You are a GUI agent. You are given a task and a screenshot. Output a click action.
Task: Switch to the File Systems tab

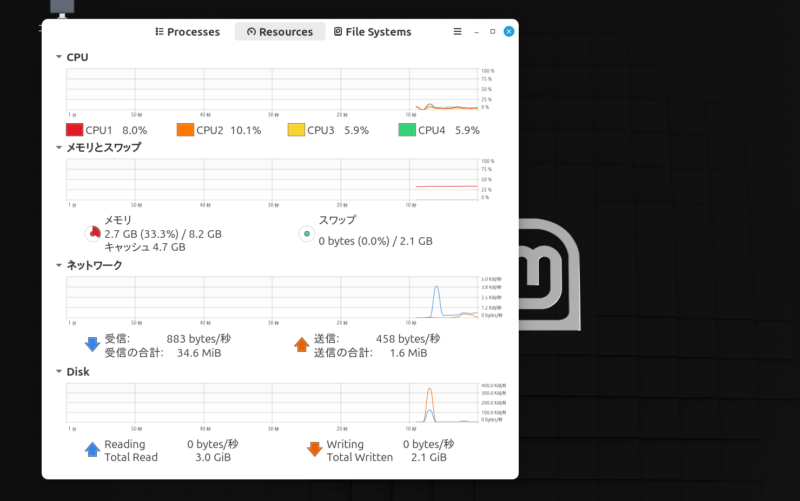[372, 32]
